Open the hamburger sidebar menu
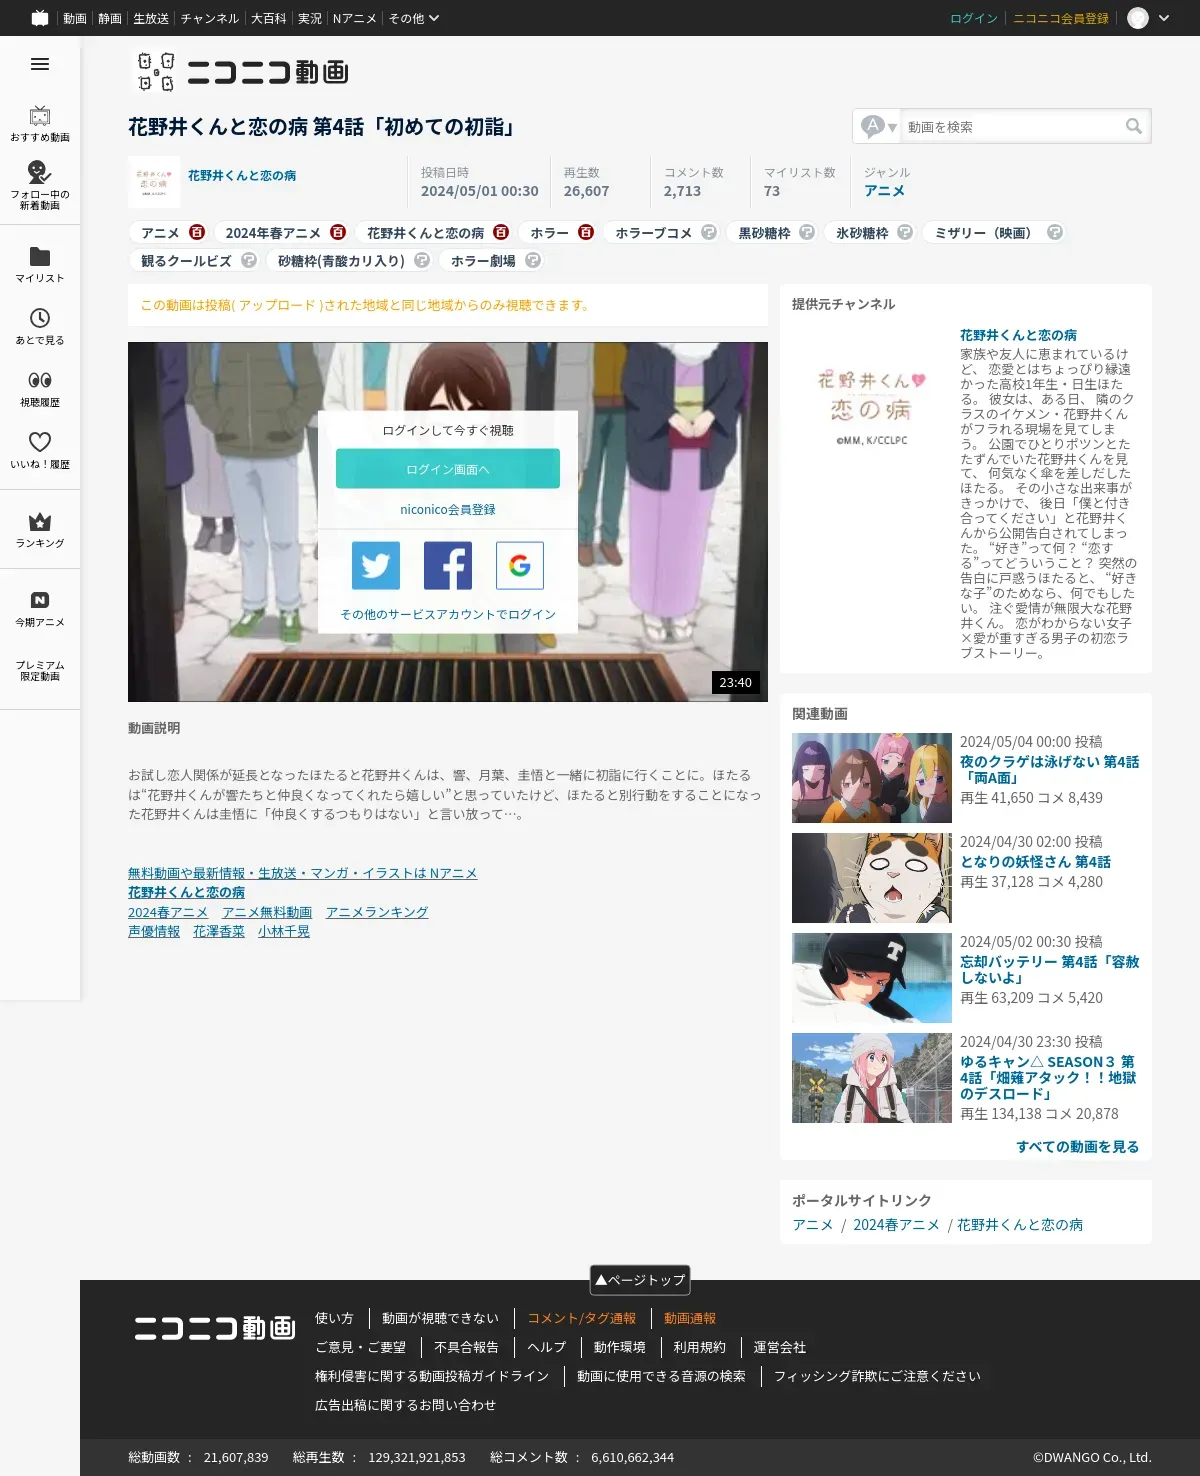This screenshot has width=1200, height=1476. click(40, 64)
